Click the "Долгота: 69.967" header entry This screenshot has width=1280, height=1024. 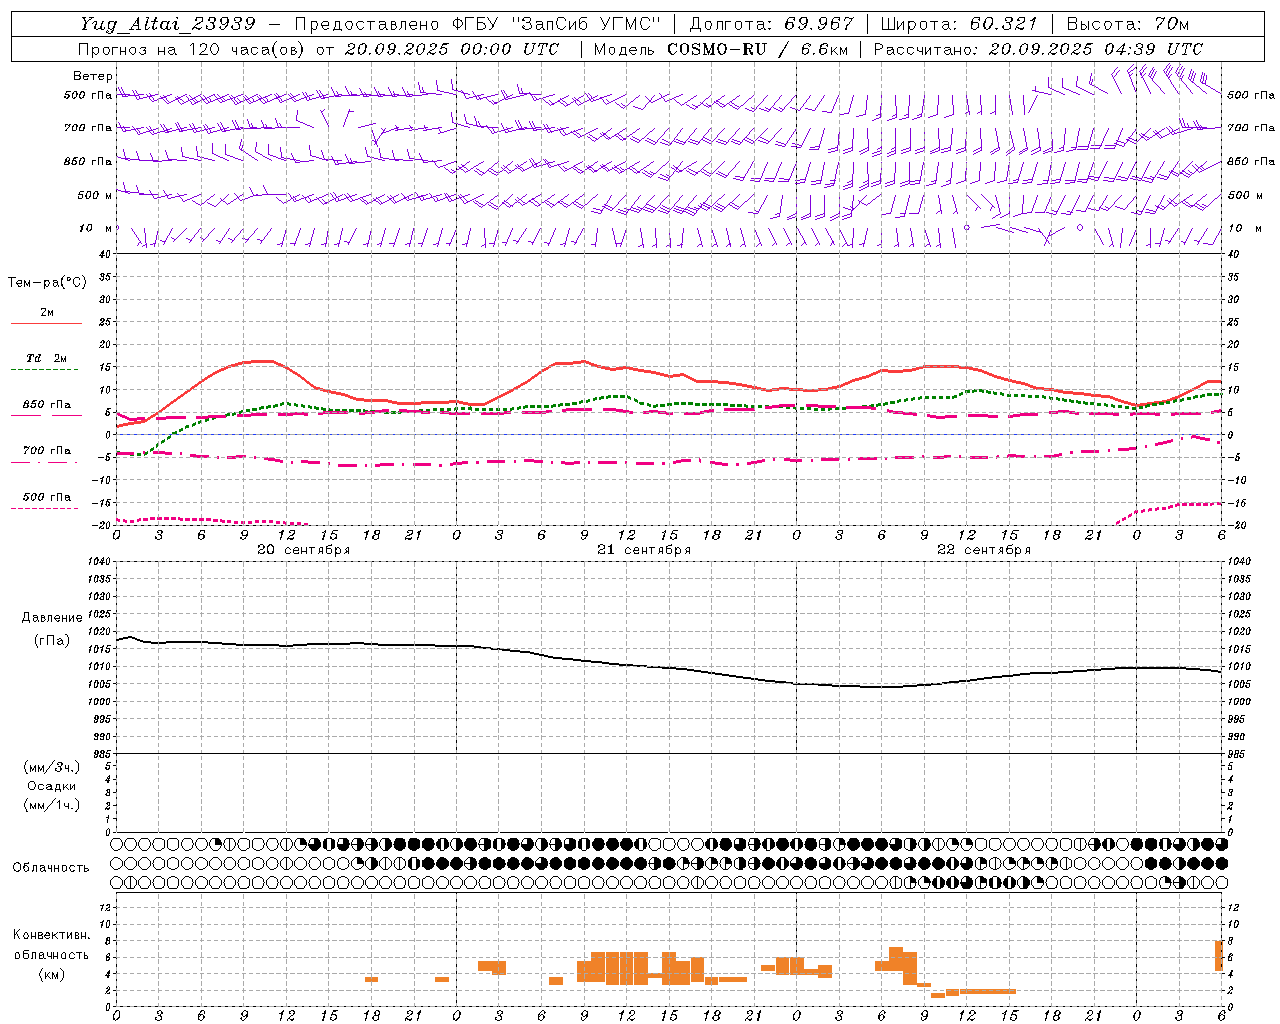tap(772, 24)
